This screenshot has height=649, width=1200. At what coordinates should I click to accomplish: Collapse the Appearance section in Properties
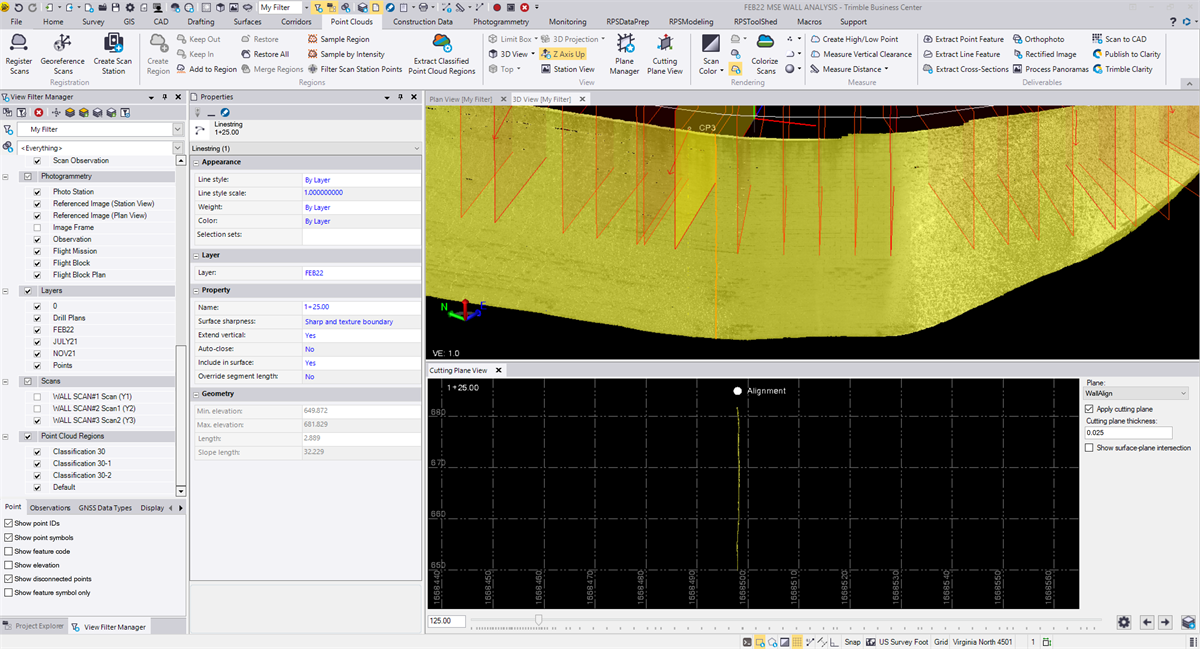pyautogui.click(x=195, y=161)
